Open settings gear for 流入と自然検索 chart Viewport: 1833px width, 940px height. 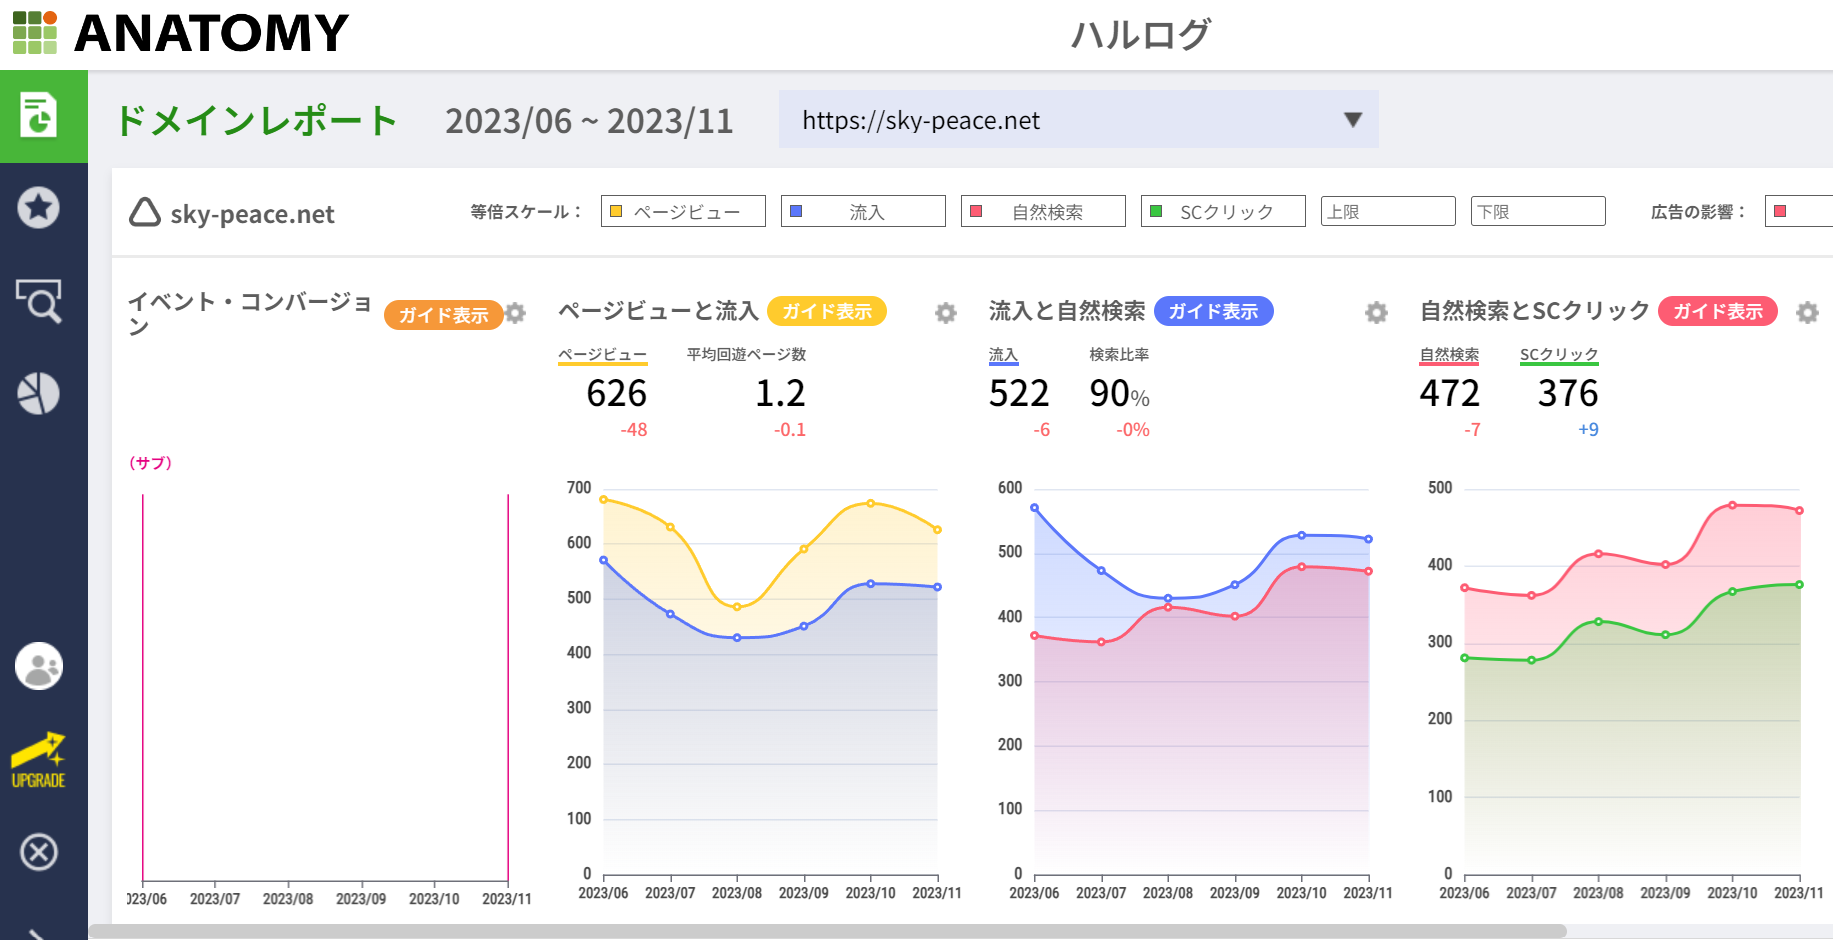(1376, 313)
